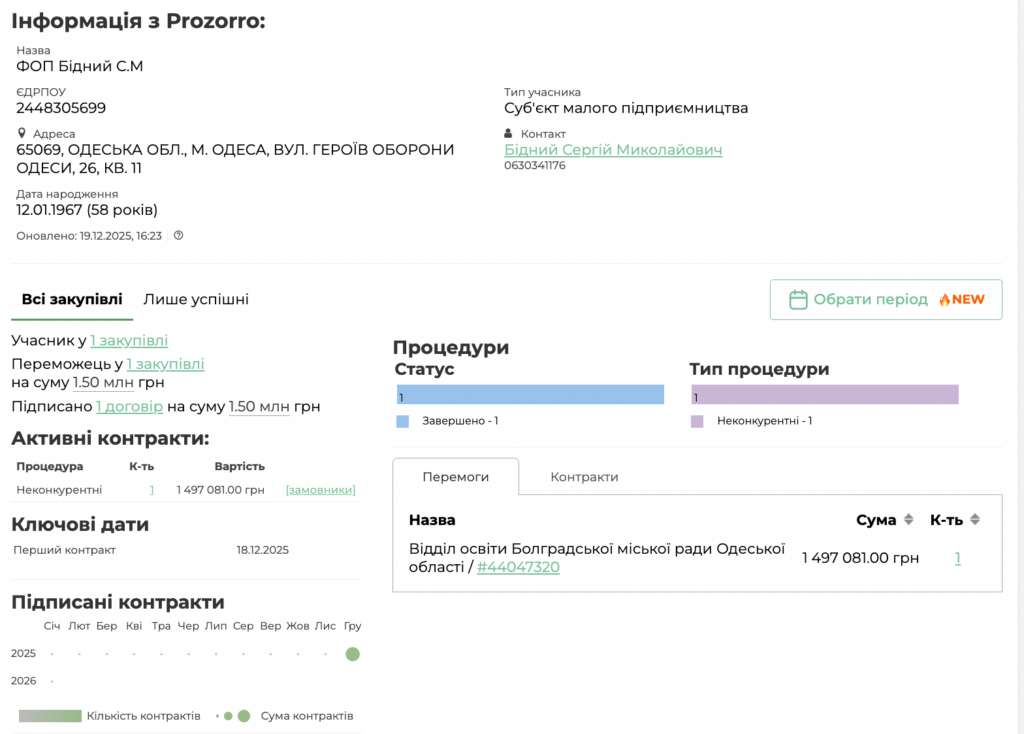The width and height of the screenshot is (1024, 734).
Task: Sort table by Сума column arrows
Action: [908, 520]
